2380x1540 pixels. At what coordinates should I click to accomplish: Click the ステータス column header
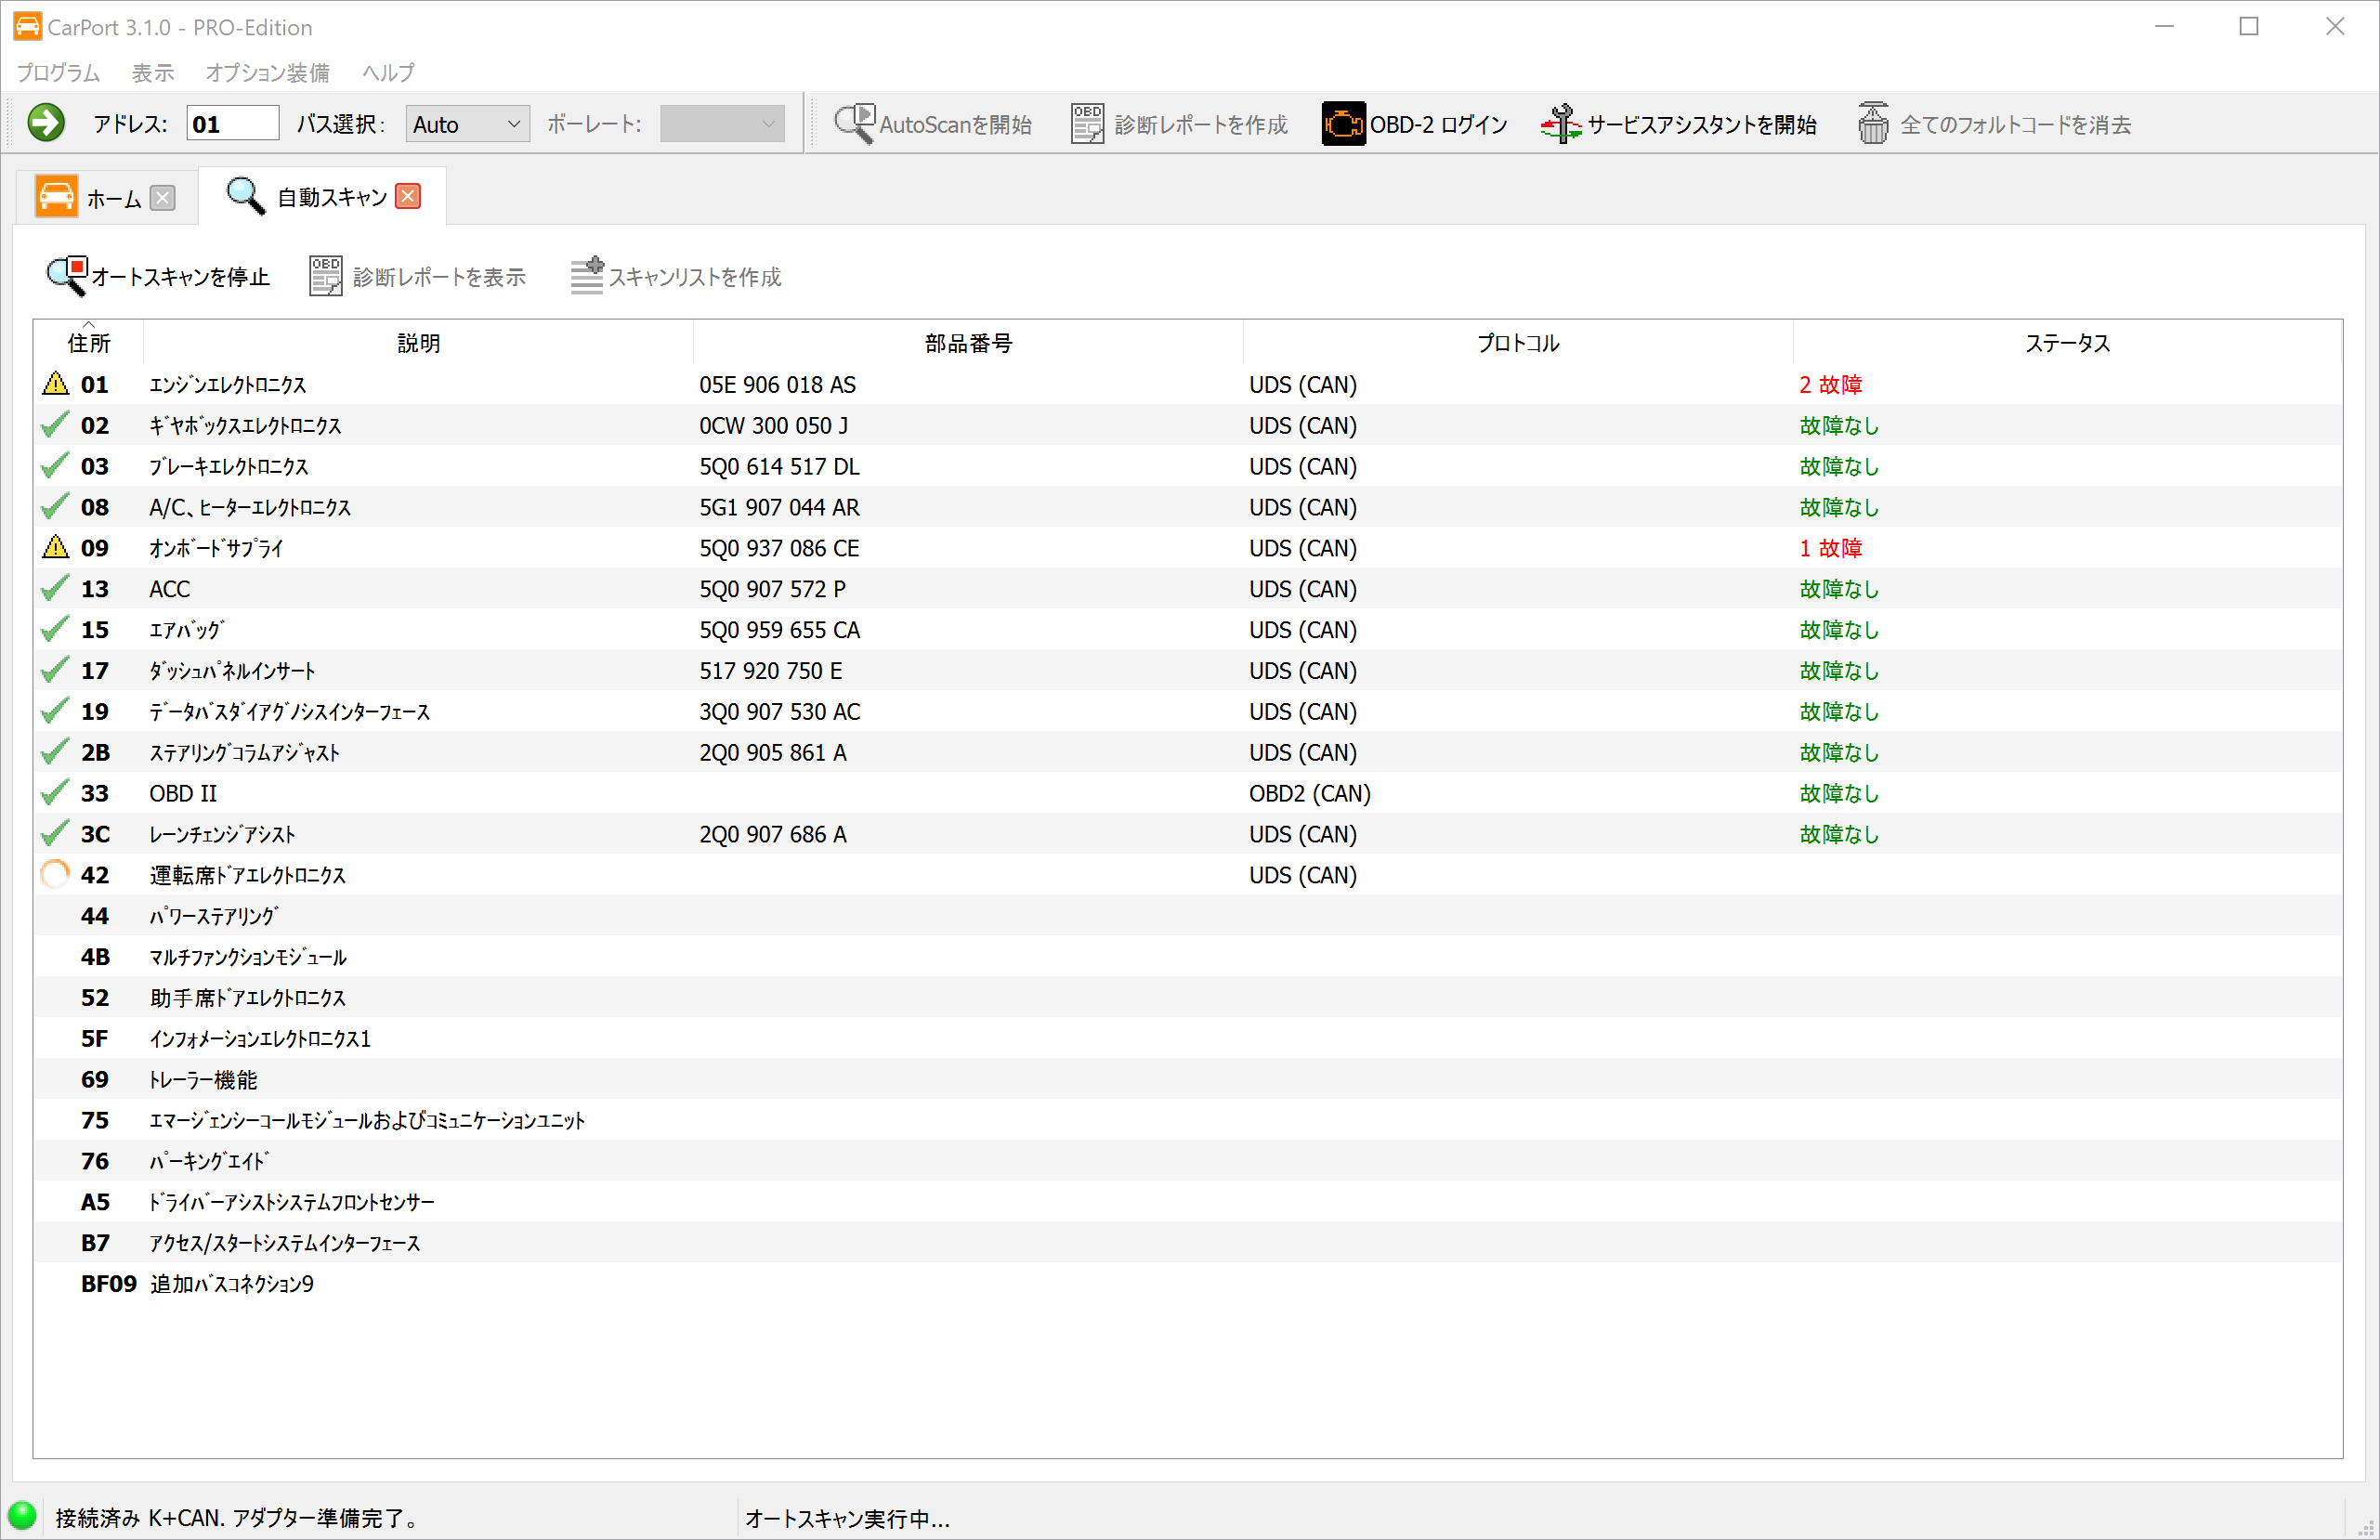2067,343
